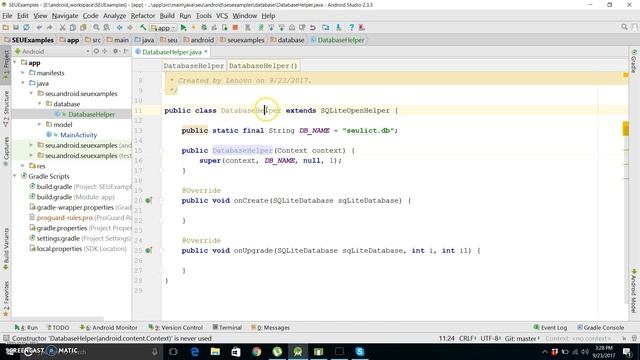The width and height of the screenshot is (640, 360).
Task: Open the Navigate menu
Action: pyautogui.click(x=65, y=16)
